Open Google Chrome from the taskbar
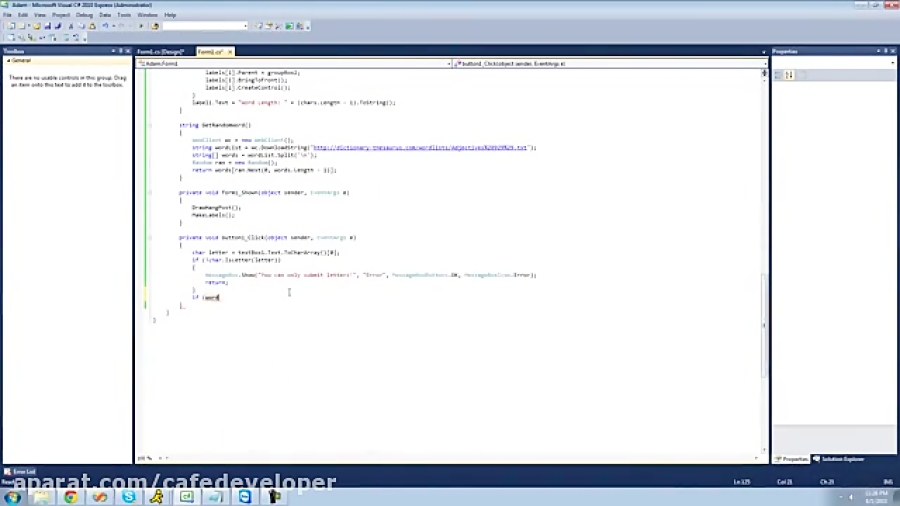The height and width of the screenshot is (506, 900). click(71, 497)
